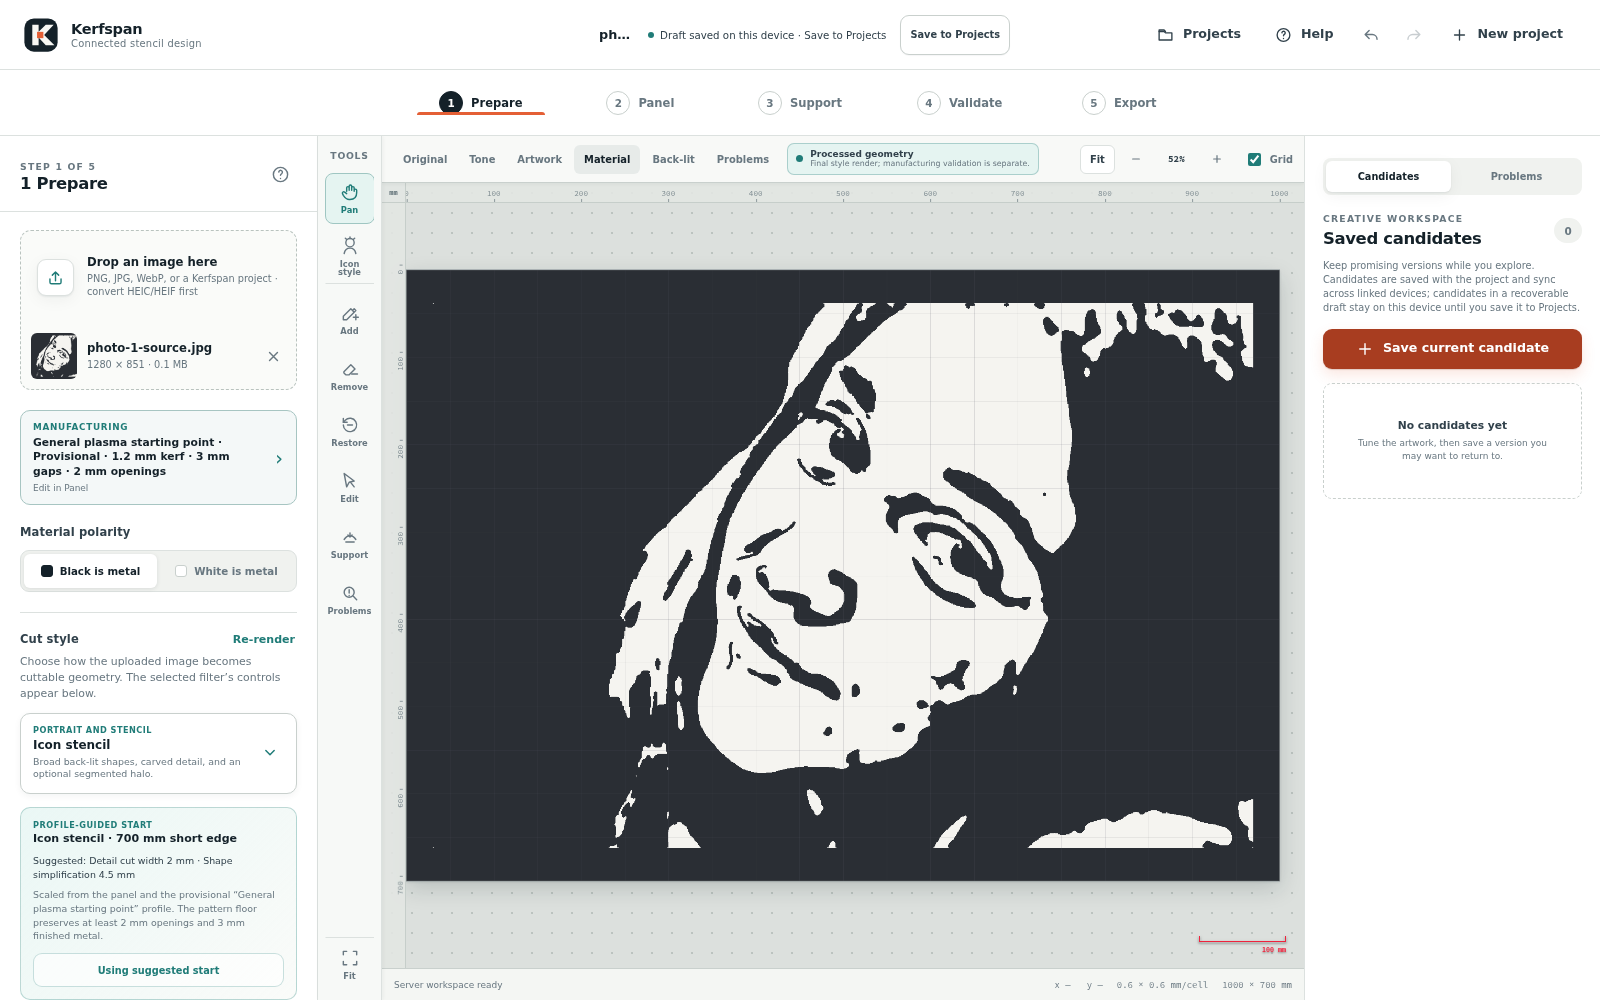Start a New project
Viewport: 1600px width, 1000px height.
(x=1508, y=34)
